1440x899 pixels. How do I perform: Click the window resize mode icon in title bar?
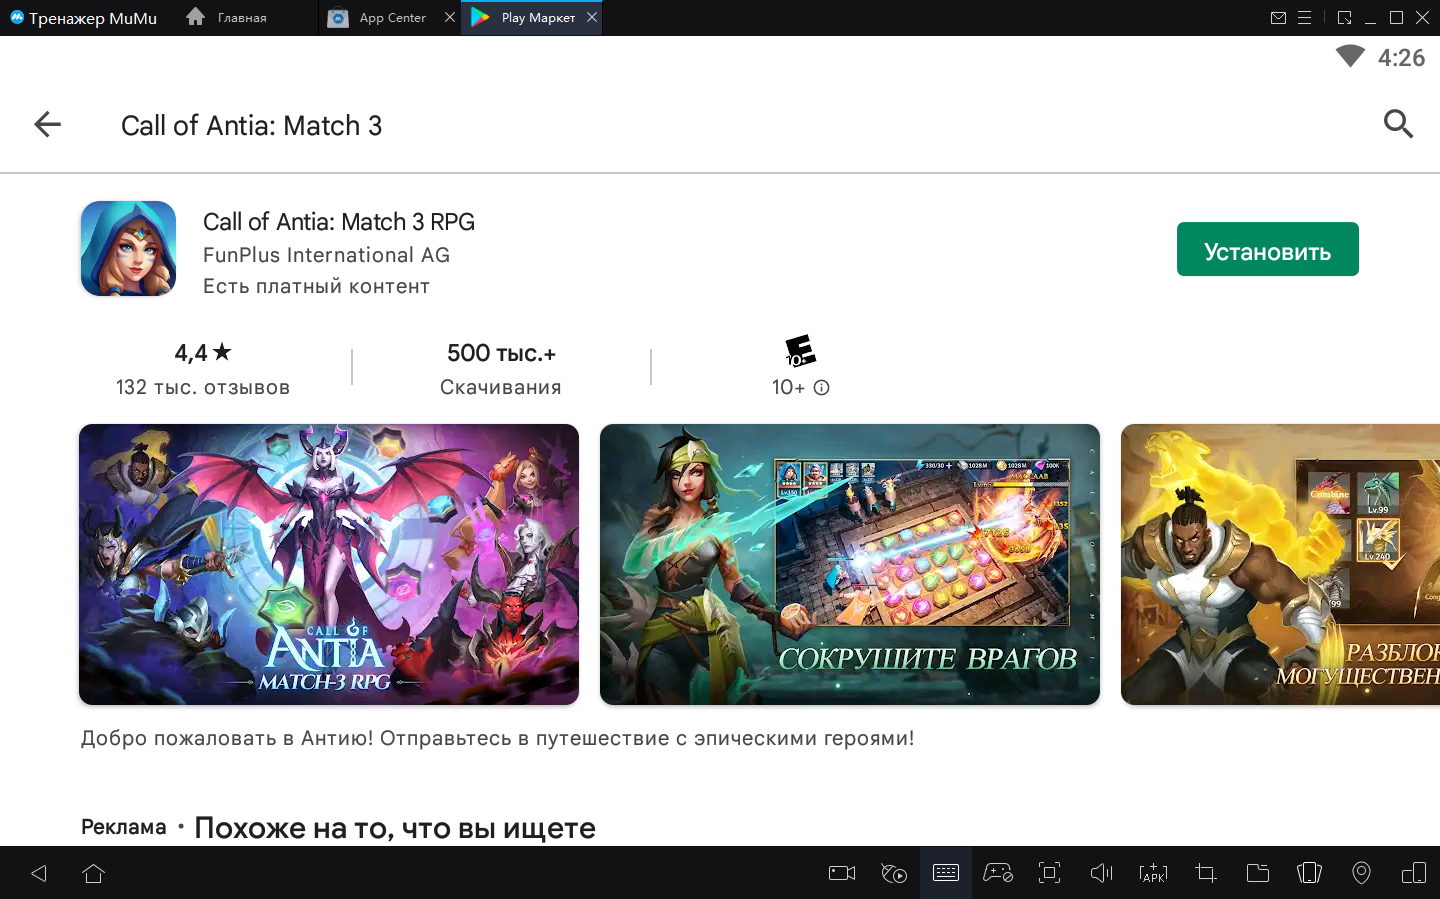pyautogui.click(x=1344, y=18)
